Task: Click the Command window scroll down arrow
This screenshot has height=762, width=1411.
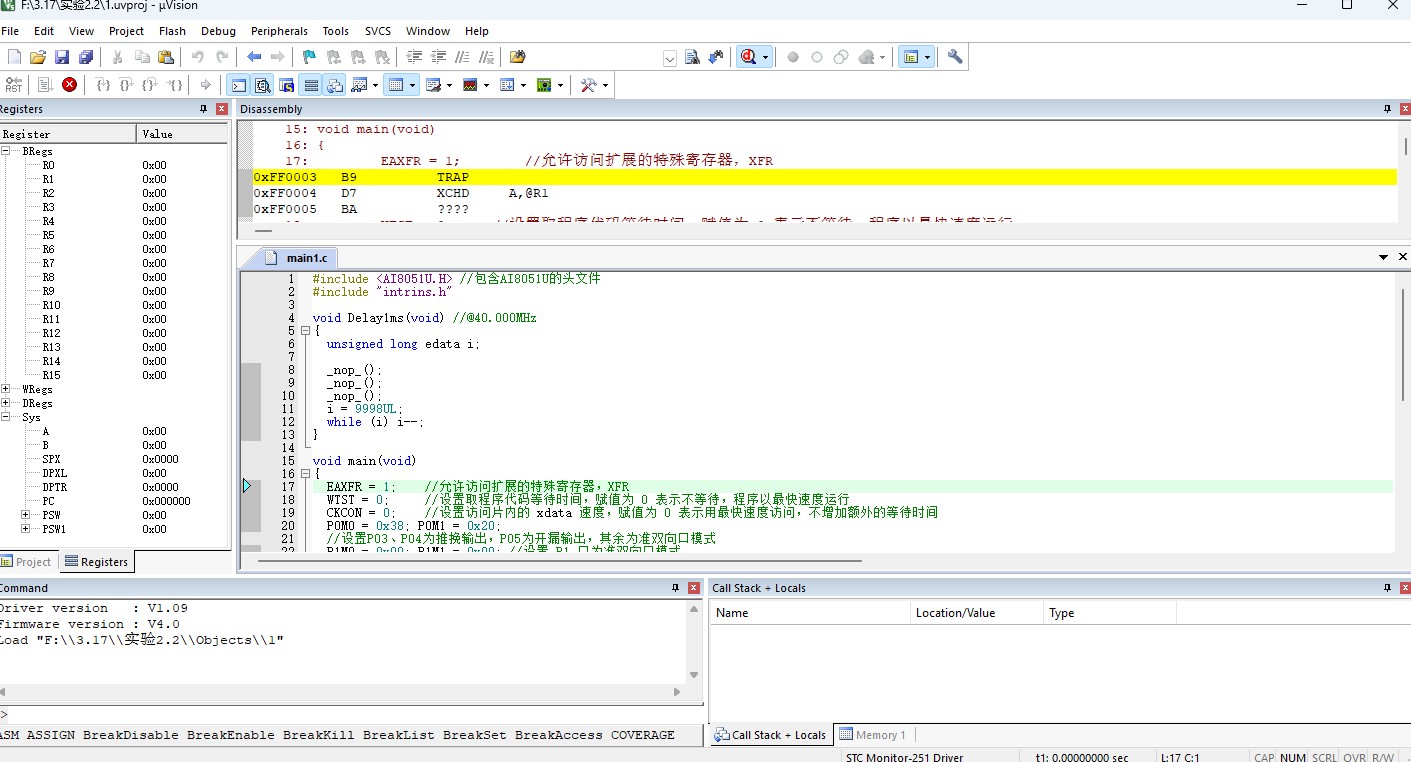Action: click(695, 675)
